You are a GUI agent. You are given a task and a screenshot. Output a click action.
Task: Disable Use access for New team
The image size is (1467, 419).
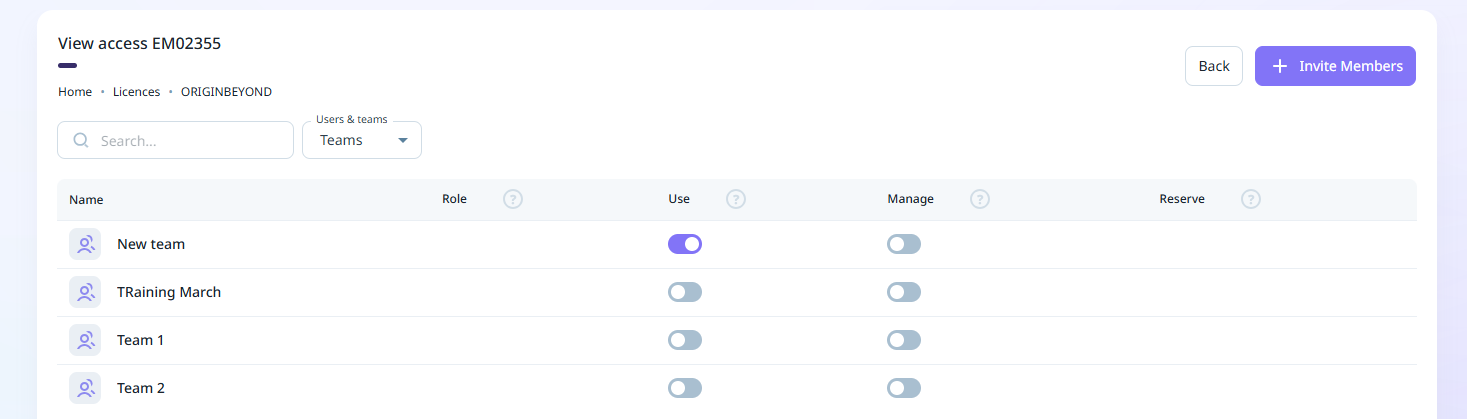pyautogui.click(x=685, y=244)
